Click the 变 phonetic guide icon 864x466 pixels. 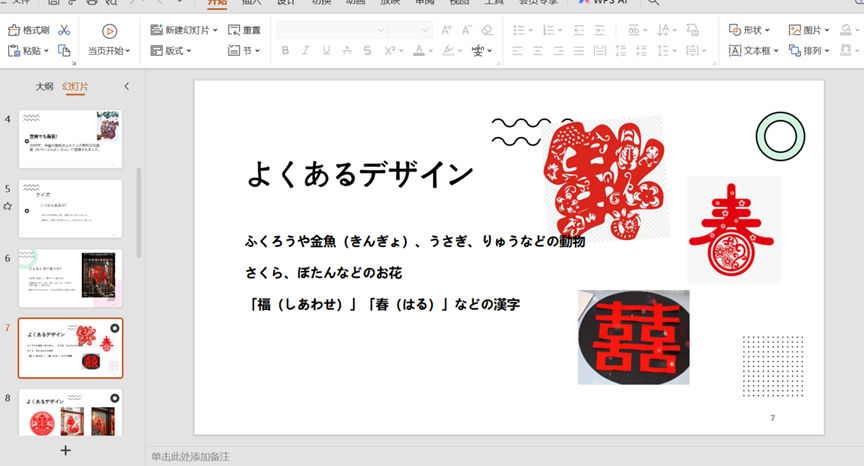[x=478, y=51]
